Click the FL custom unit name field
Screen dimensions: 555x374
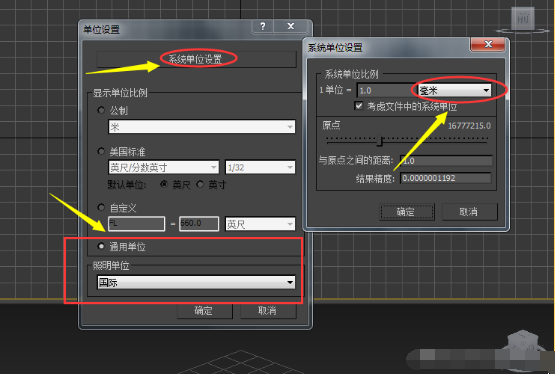click(x=137, y=224)
